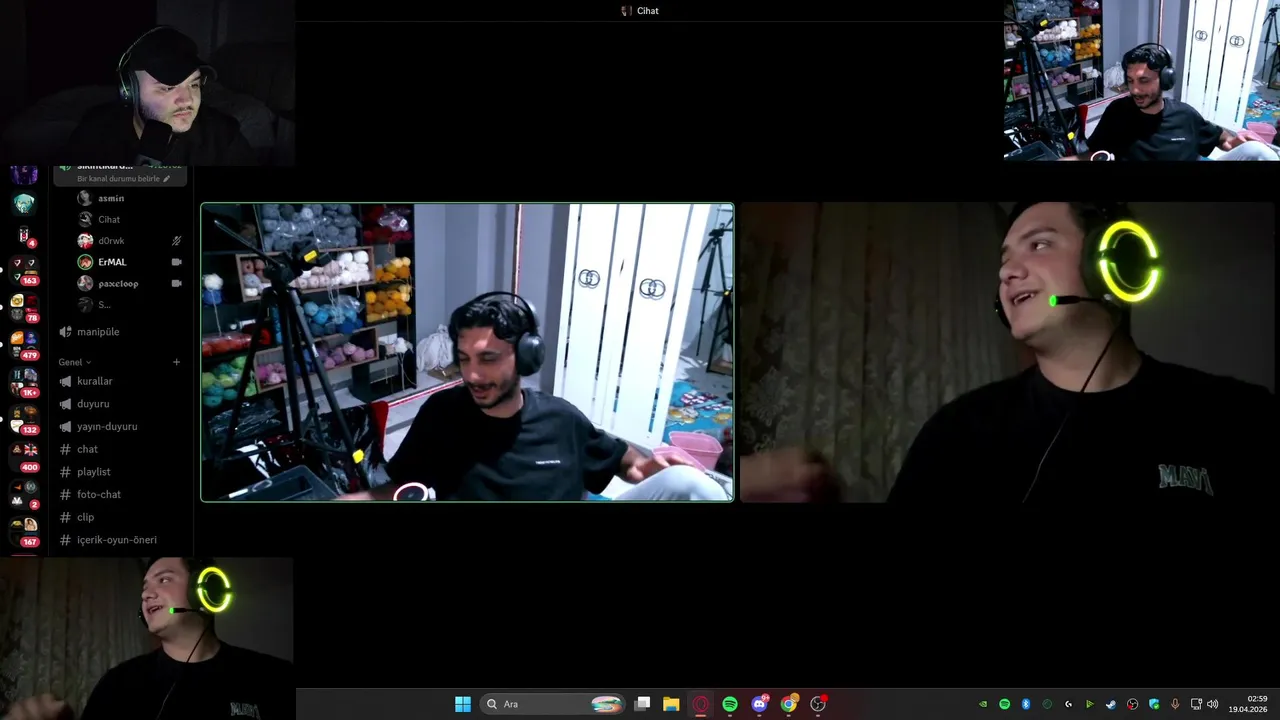Open Task View in taskbar

tap(643, 704)
